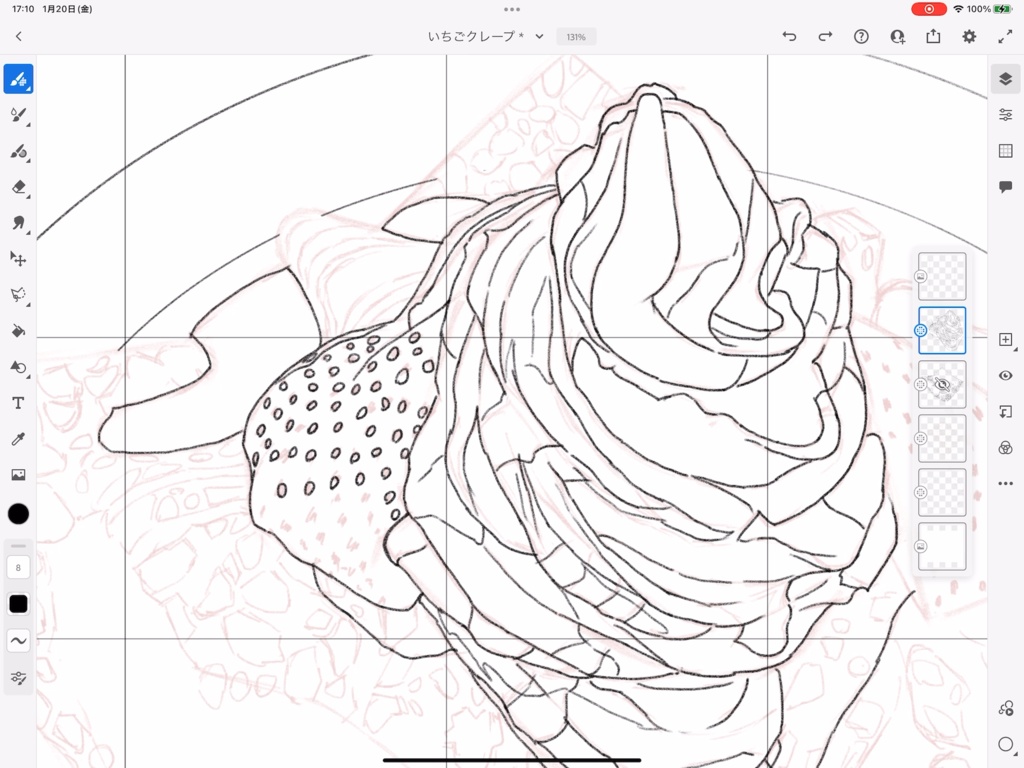Open the layer actions three-dots menu

[1006, 483]
